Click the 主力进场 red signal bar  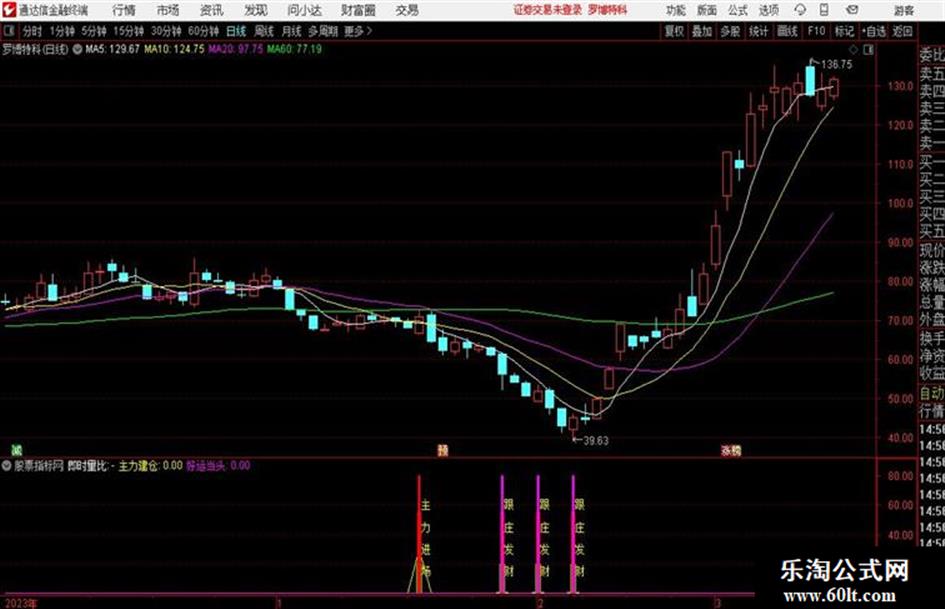click(419, 534)
